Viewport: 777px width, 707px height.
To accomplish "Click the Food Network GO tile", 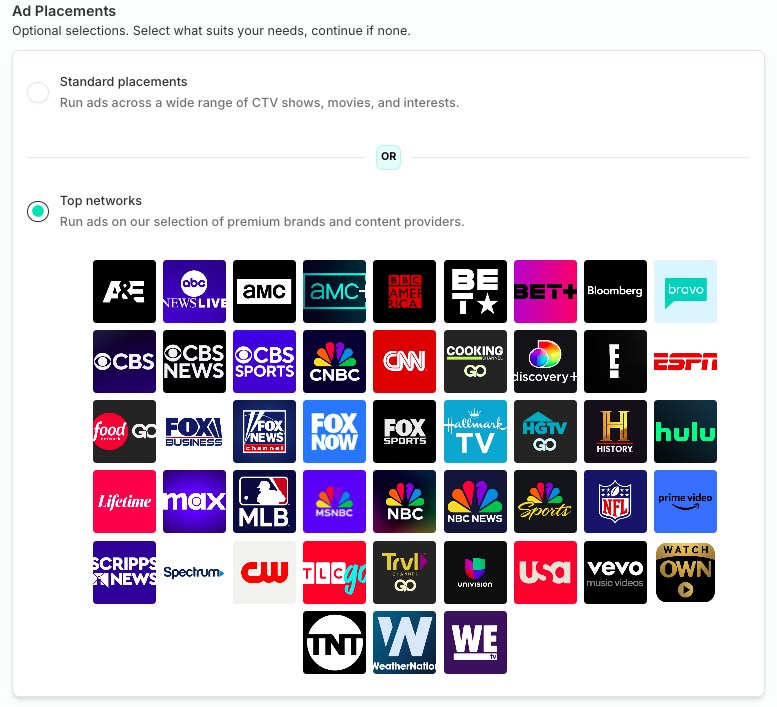I will [x=124, y=432].
